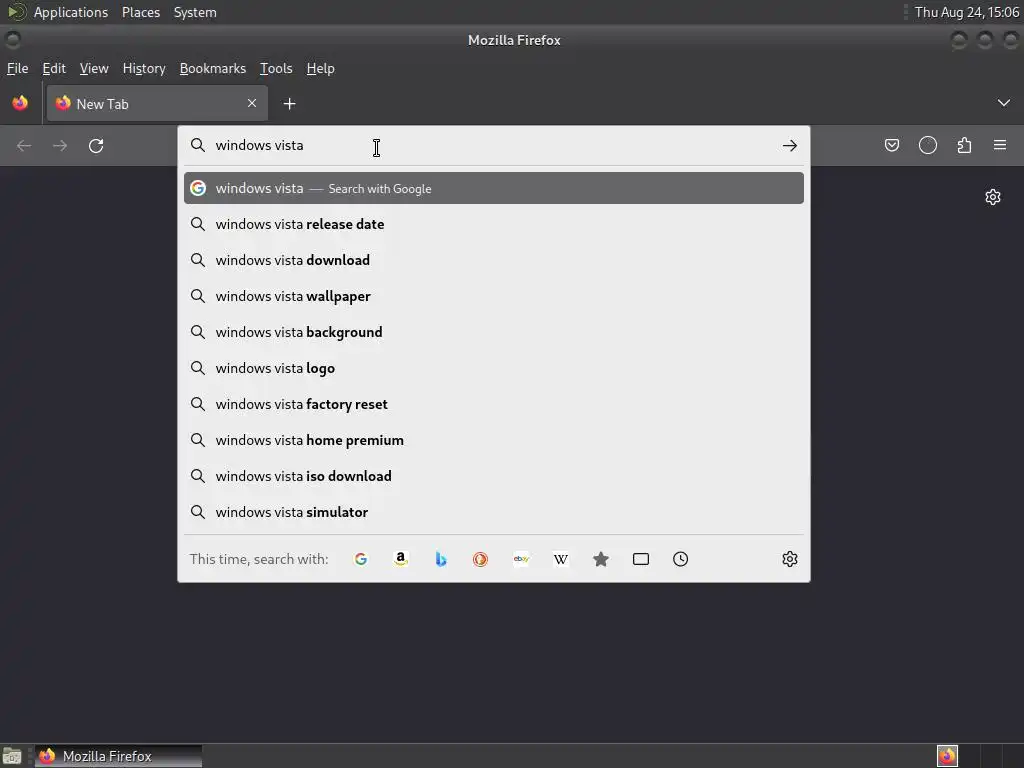The height and width of the screenshot is (768, 1024).
Task: Choose suggestion 'windows vista background'
Action: (x=494, y=332)
